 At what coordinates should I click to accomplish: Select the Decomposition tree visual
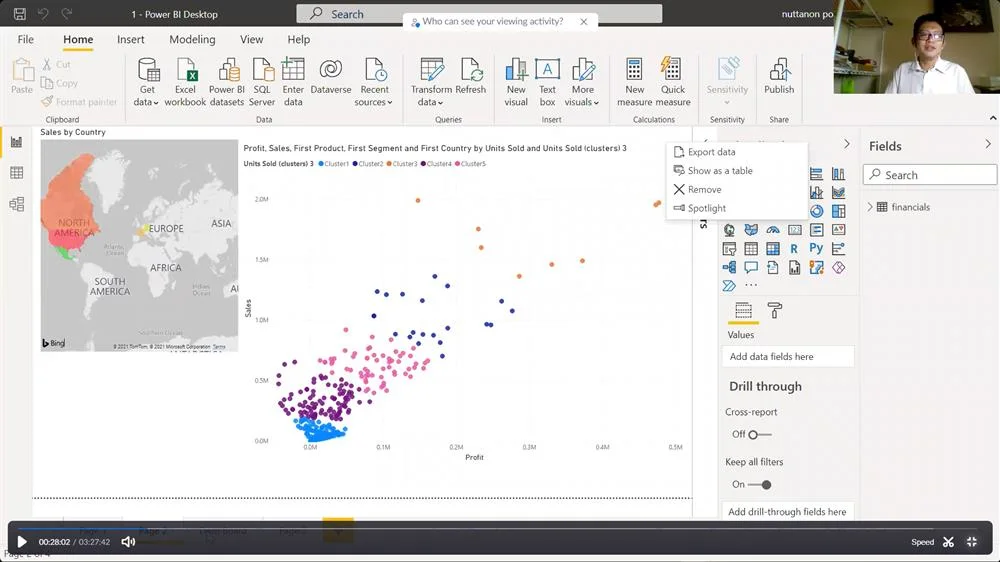coord(729,267)
